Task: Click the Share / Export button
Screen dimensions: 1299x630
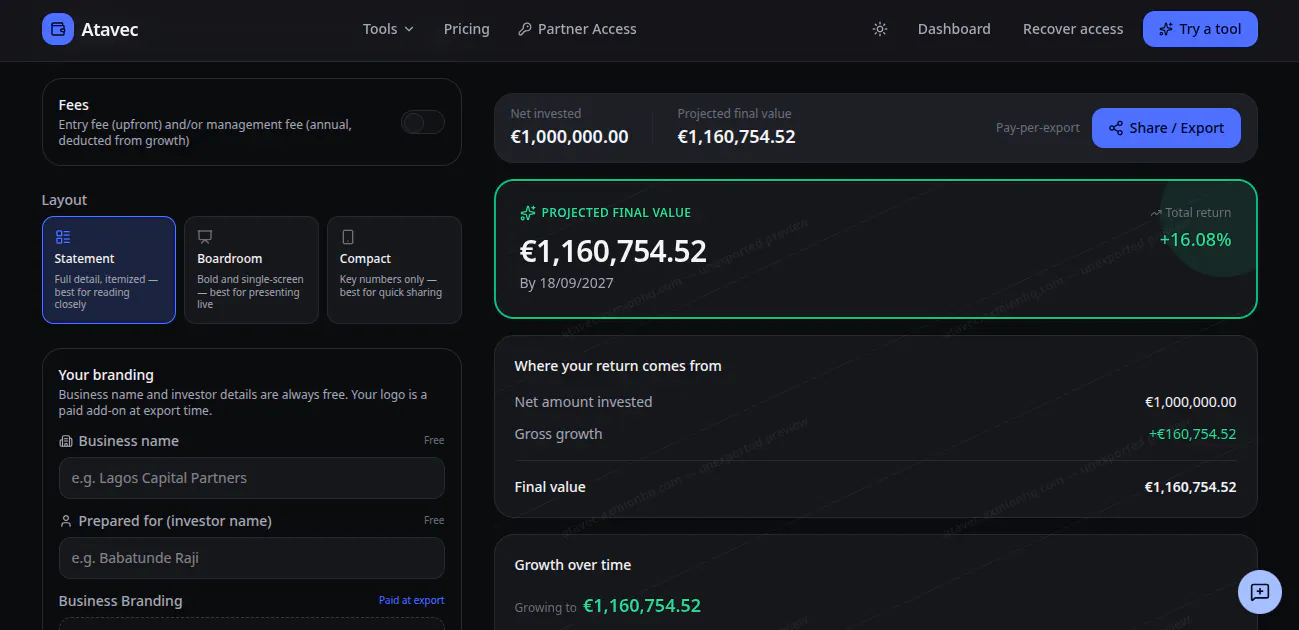Action: tap(1166, 128)
